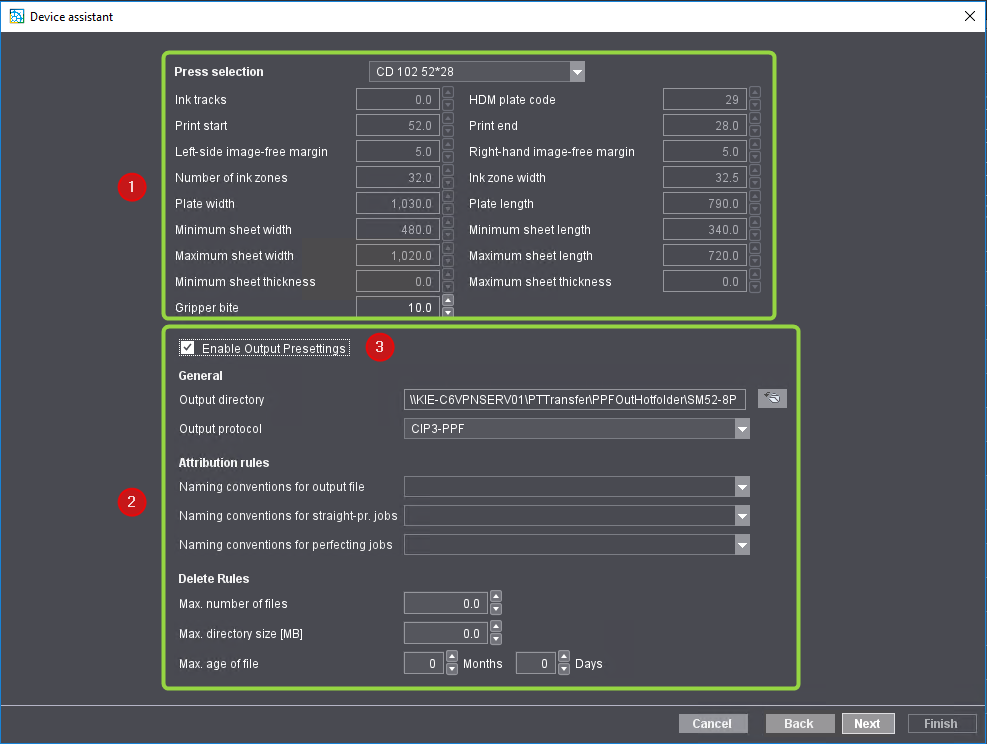Click the browse icon next to Output directory

click(x=772, y=399)
